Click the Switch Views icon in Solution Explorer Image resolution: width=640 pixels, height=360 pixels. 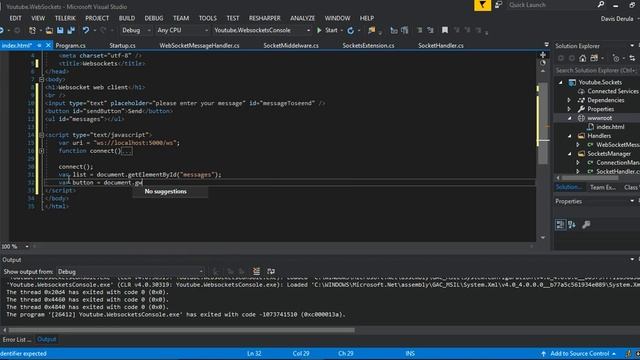tap(594, 58)
